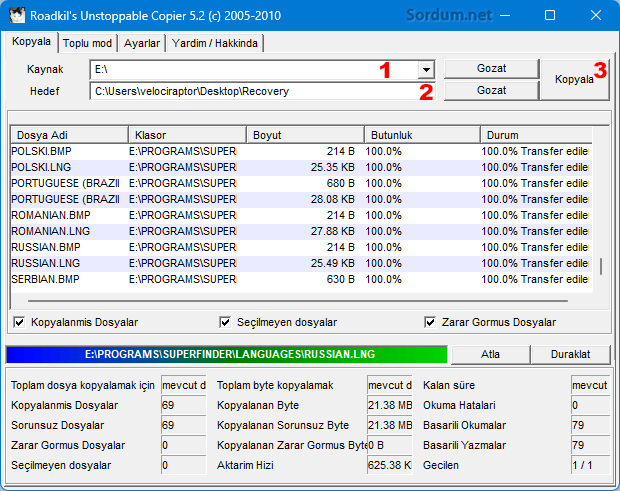Click the Gecilen value 1 / 1

pyautogui.click(x=590, y=465)
